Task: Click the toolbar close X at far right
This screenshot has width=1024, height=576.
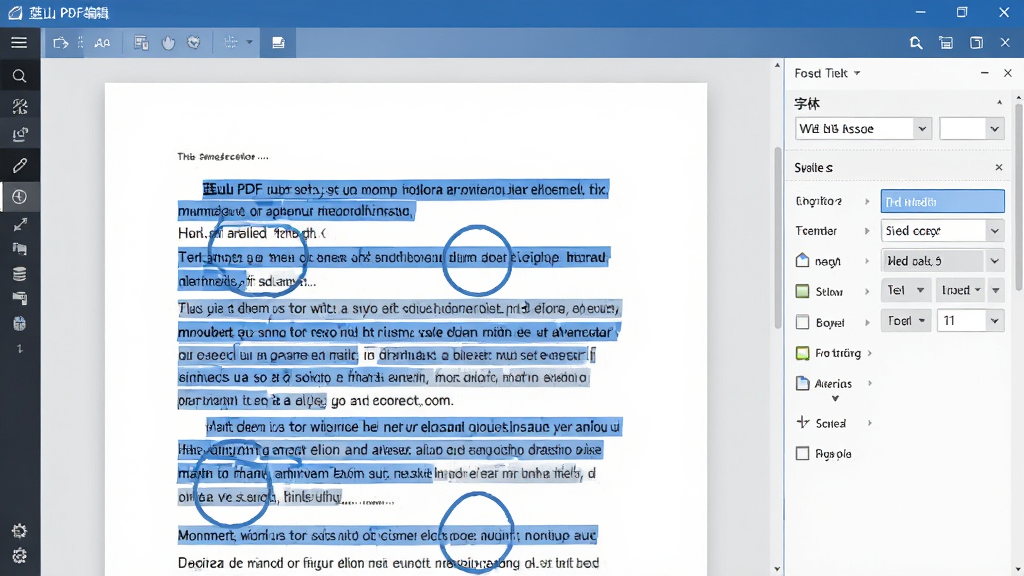Action: coord(1005,43)
